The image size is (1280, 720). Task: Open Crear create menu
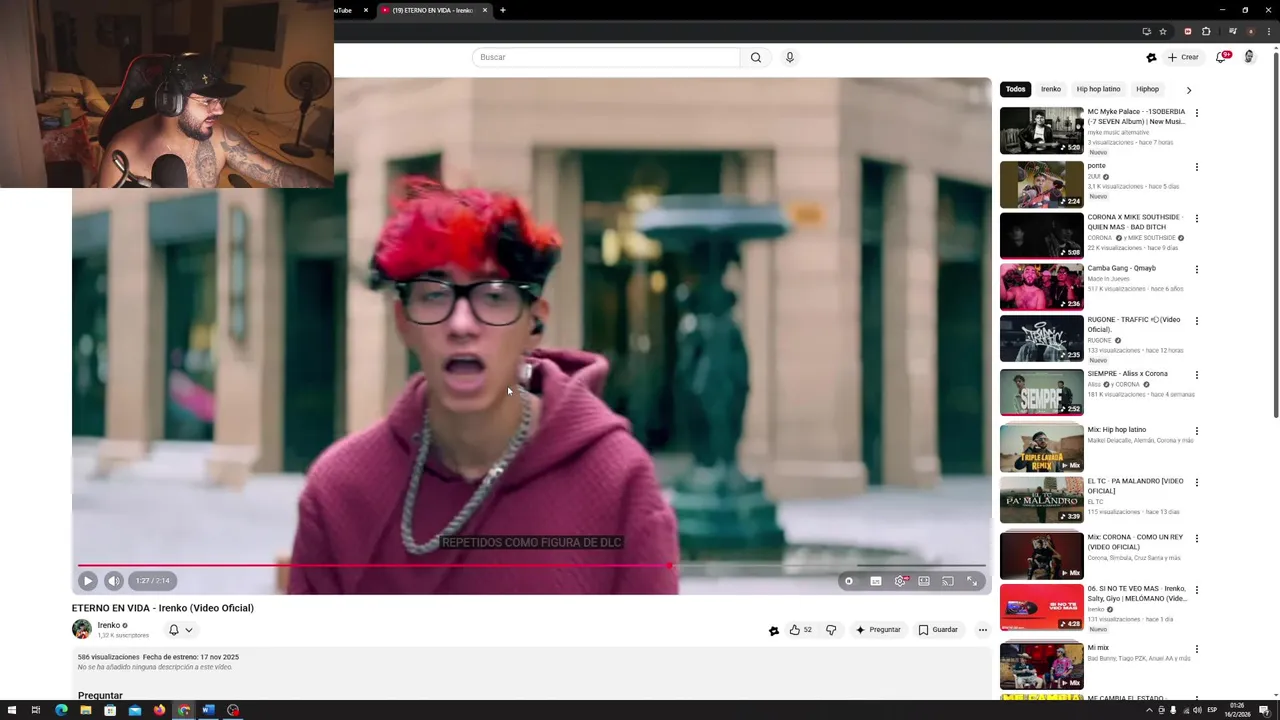1183,57
